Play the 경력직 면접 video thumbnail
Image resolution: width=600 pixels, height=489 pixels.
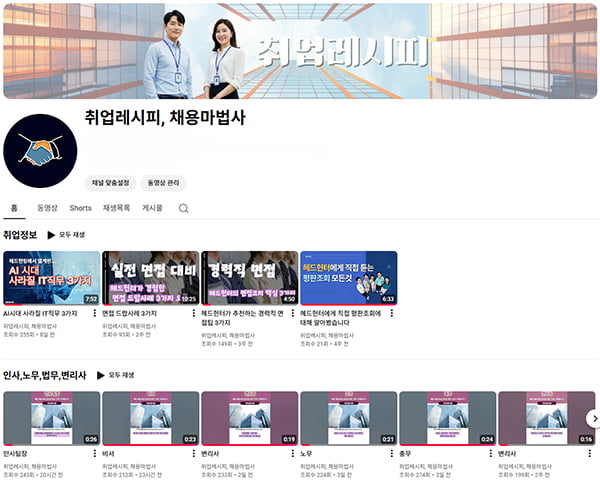tap(249, 277)
